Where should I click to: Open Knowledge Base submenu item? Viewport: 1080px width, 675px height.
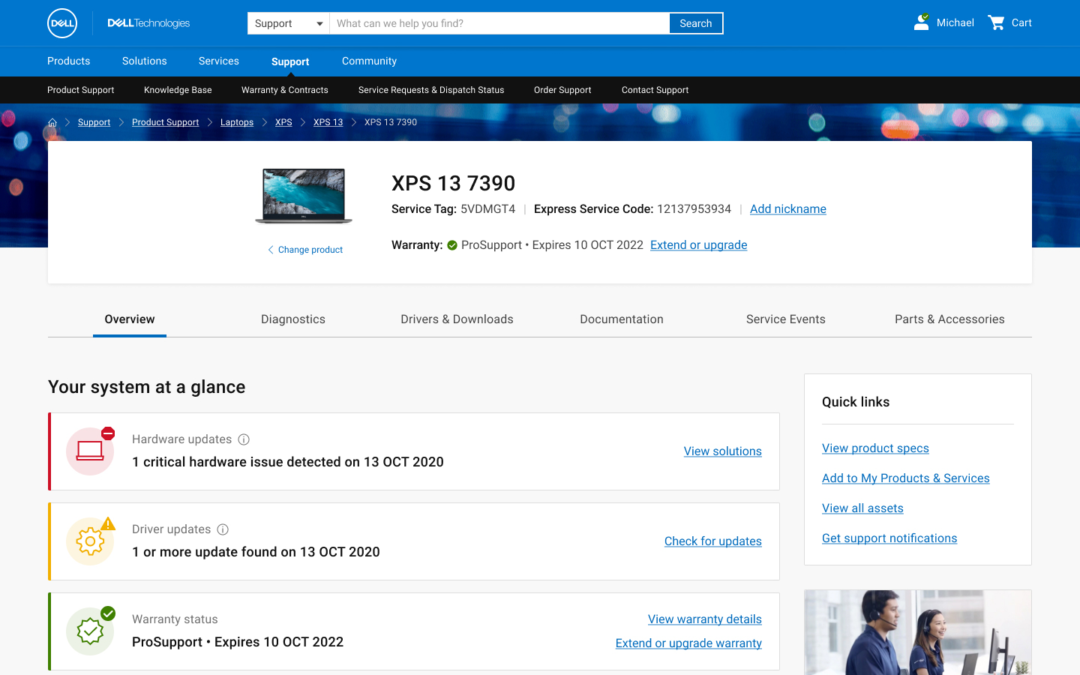click(x=178, y=90)
